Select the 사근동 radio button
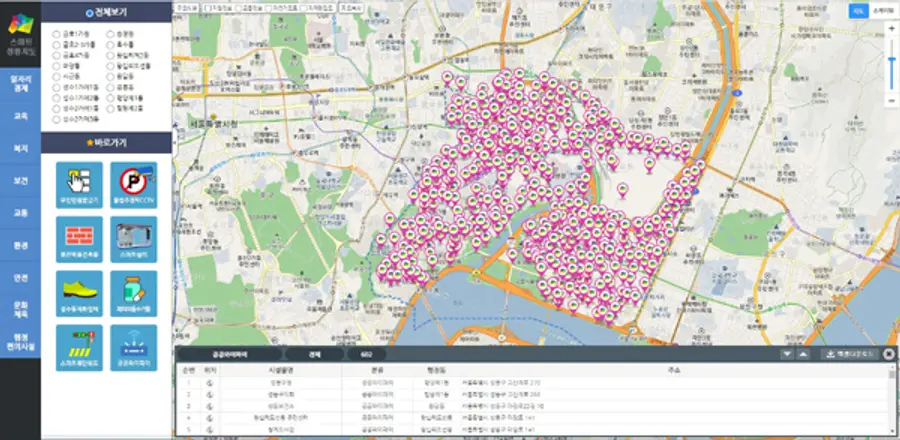900x440 pixels. 56,77
